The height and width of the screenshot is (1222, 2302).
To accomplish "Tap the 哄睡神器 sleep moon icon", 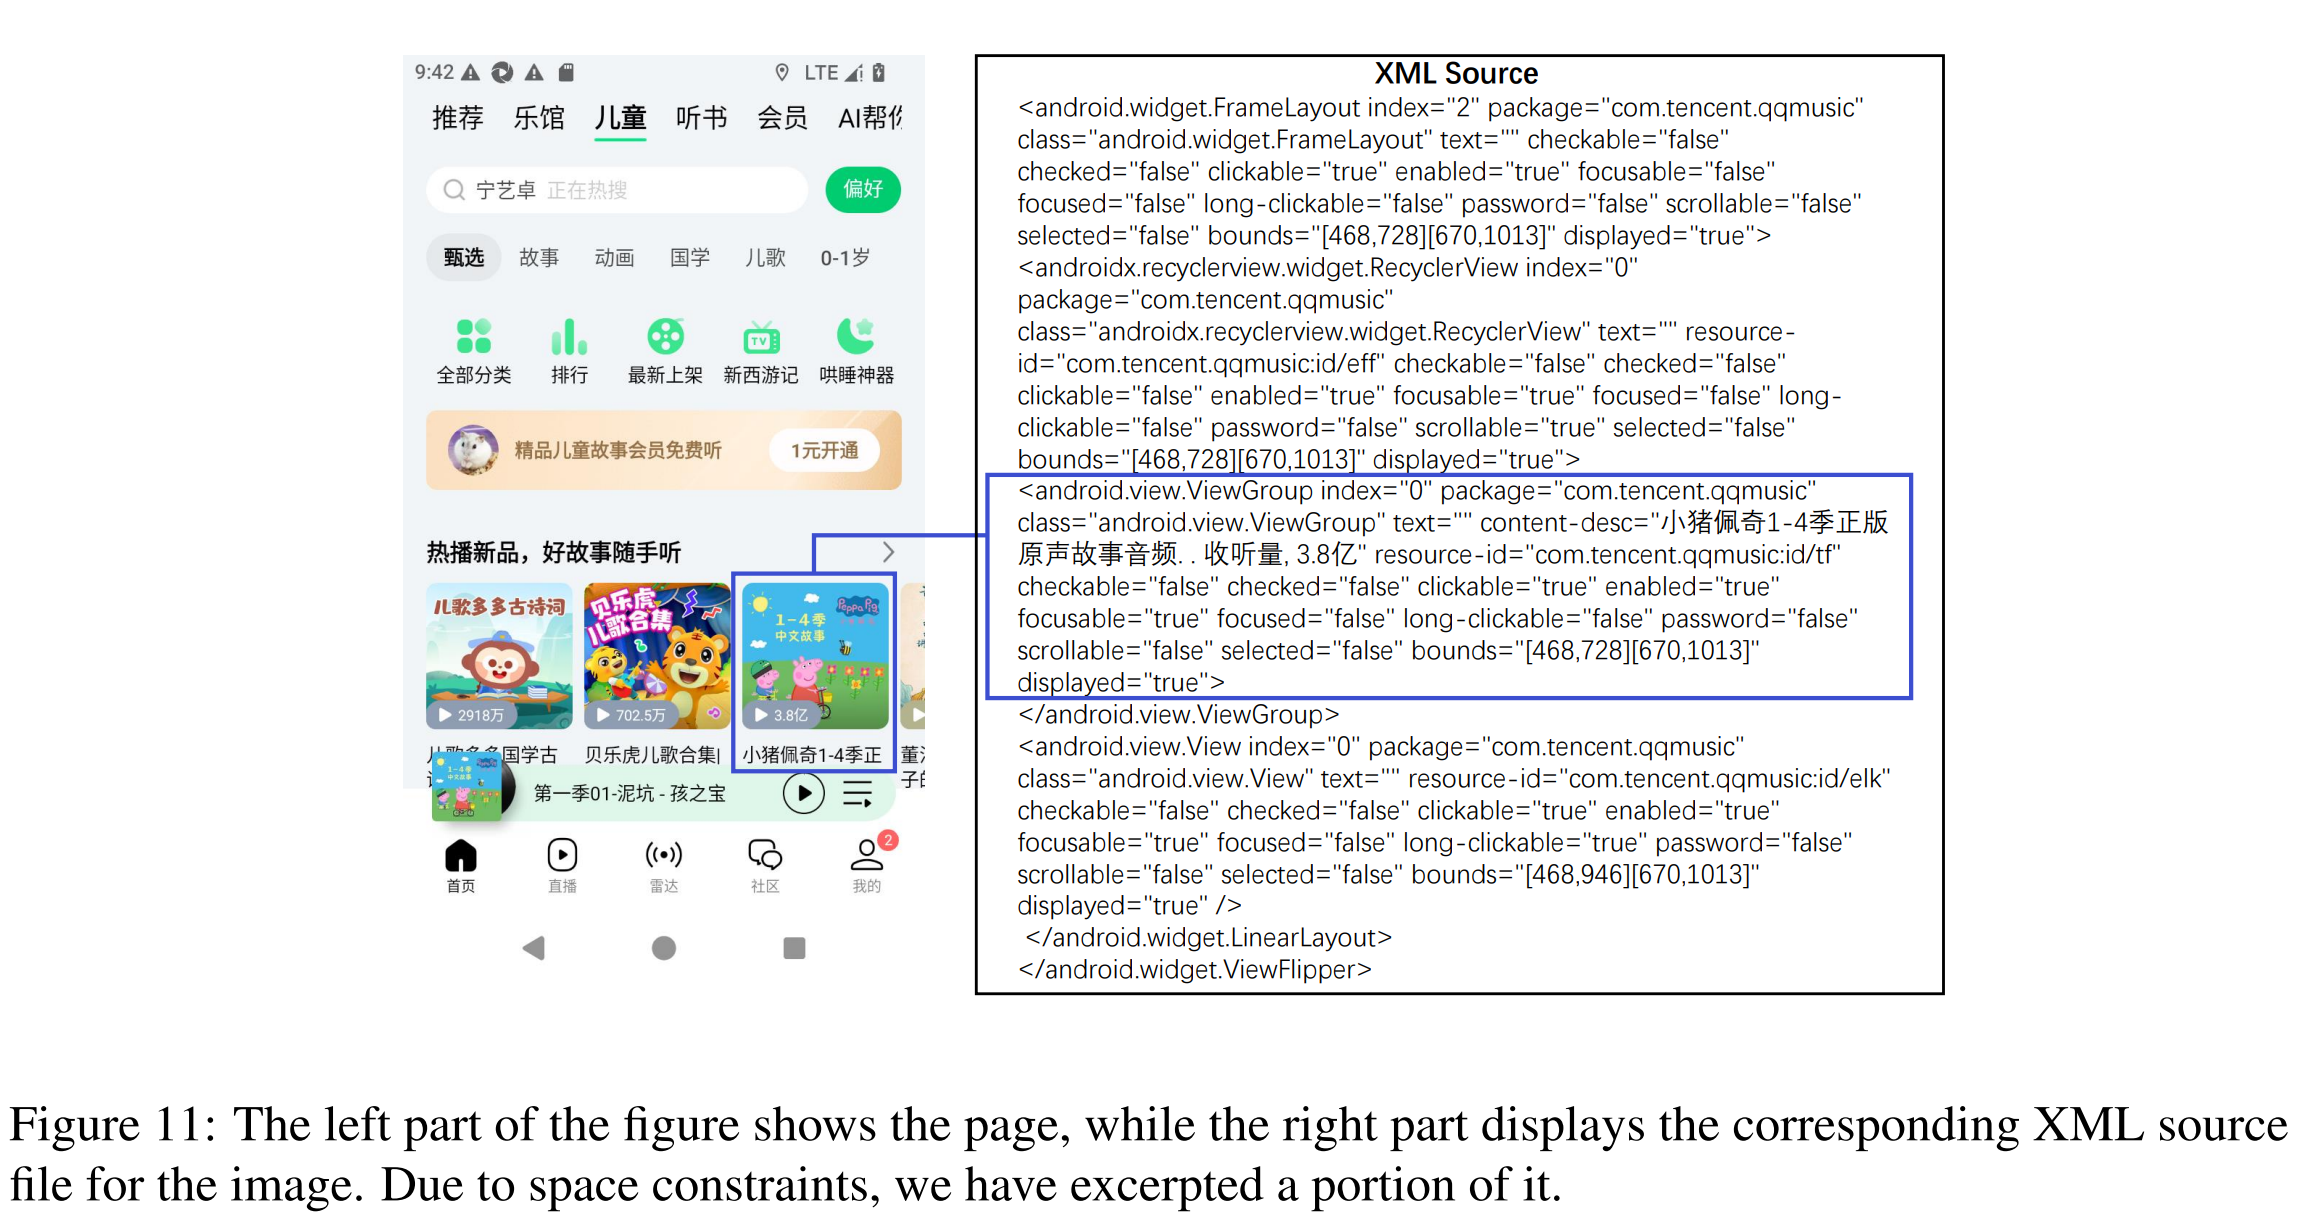I will click(x=856, y=337).
